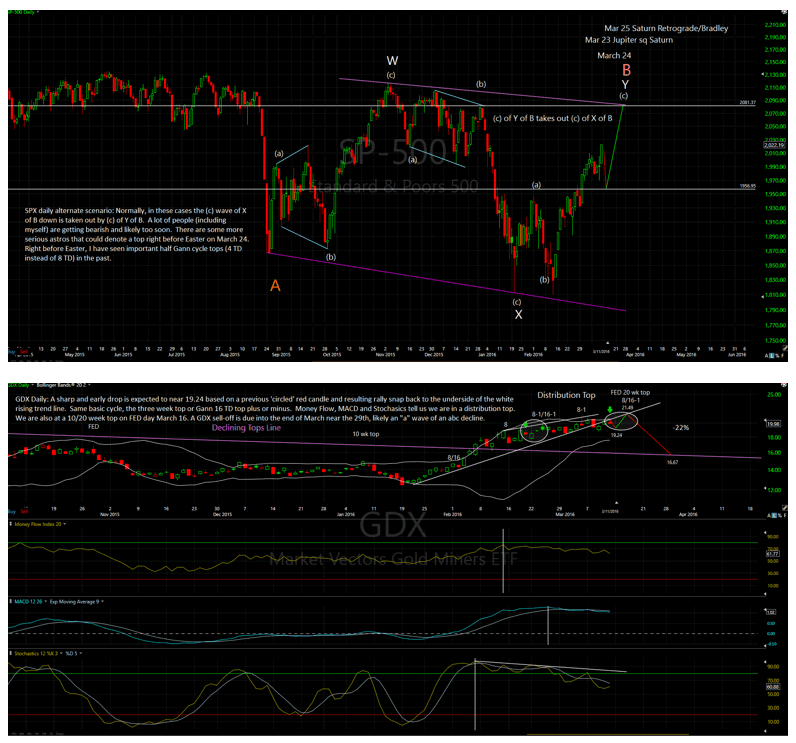The image size is (796, 743).
Task: Select the 'Declining Tops Line' label
Action: (246, 428)
